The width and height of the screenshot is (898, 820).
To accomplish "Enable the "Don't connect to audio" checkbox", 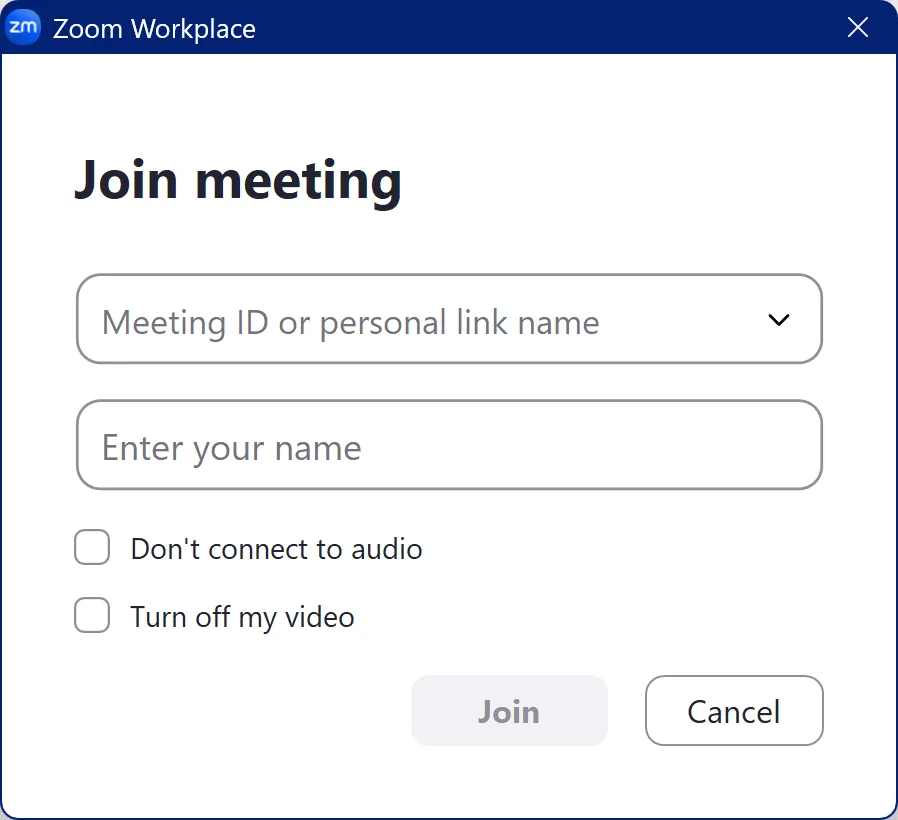I will (92, 548).
